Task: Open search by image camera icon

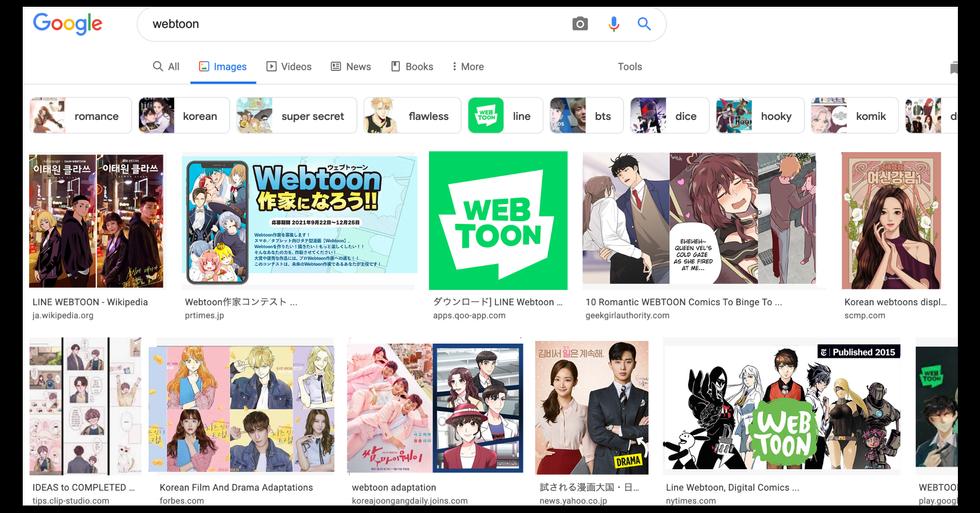Action: point(580,24)
